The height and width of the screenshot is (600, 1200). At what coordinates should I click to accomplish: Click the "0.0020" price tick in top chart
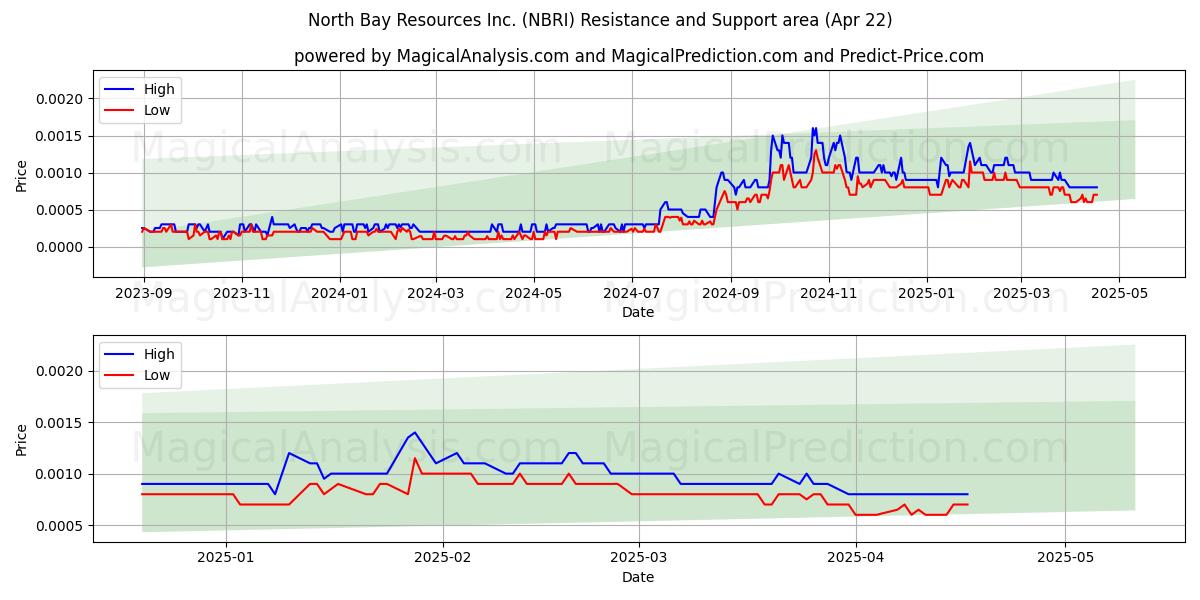tap(62, 99)
